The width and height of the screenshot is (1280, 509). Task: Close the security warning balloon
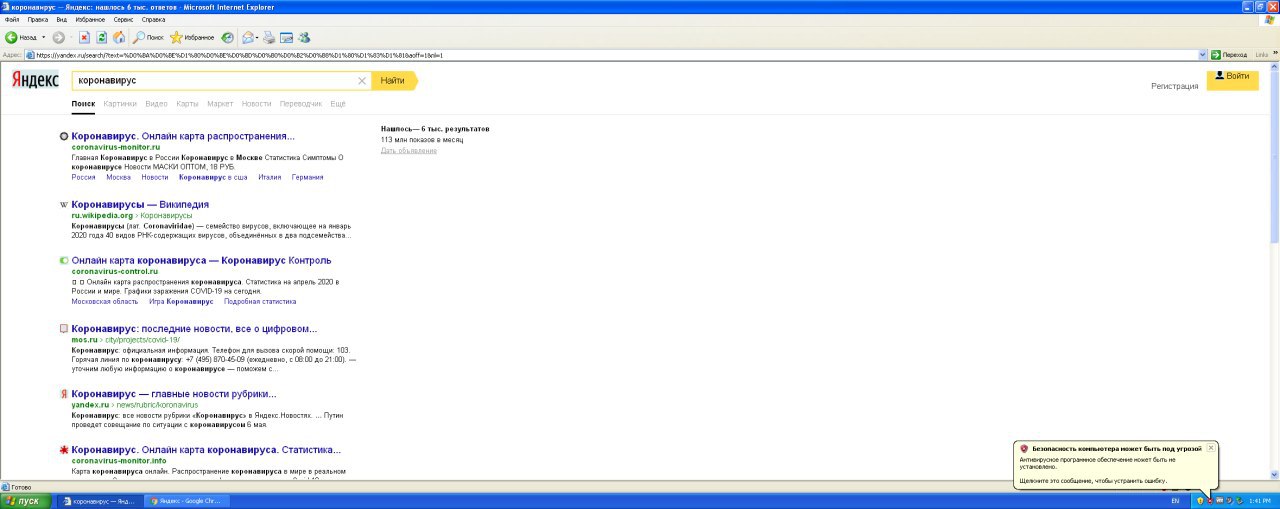[1211, 448]
